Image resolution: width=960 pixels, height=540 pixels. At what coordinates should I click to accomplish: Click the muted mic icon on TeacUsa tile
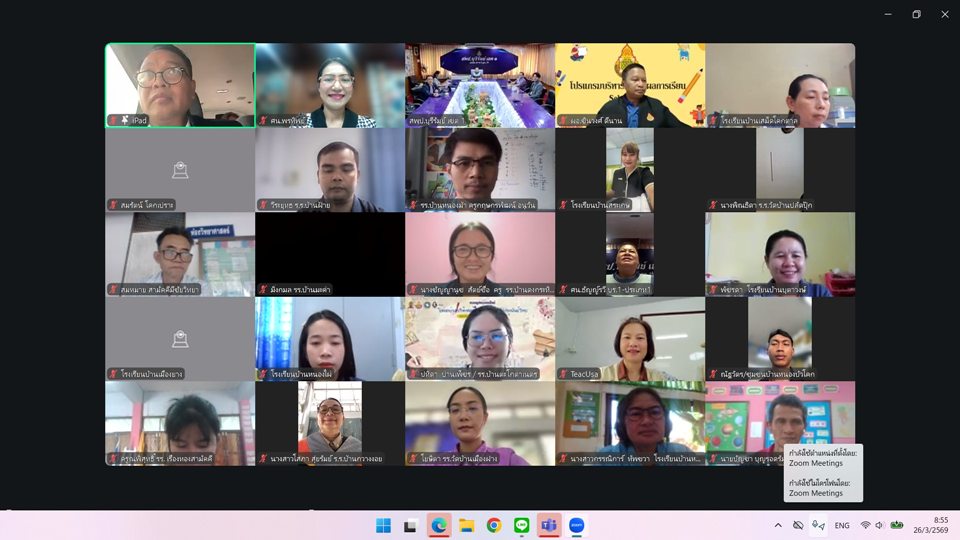click(563, 374)
